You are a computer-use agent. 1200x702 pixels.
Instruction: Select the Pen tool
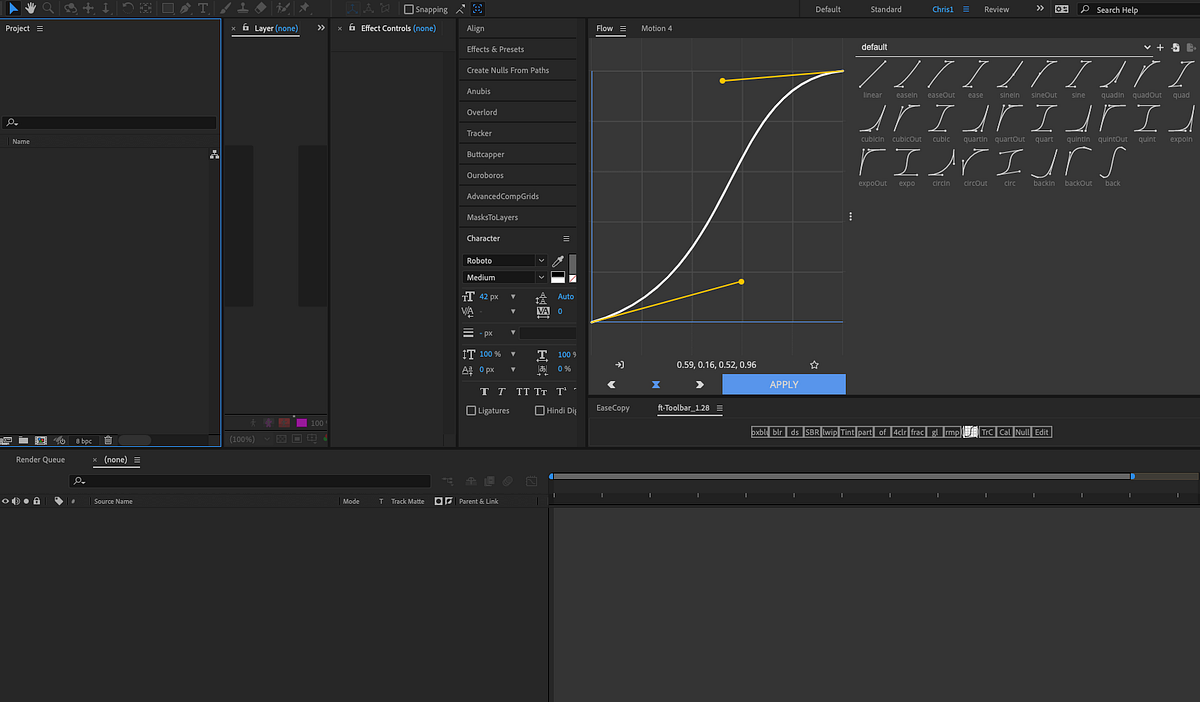186,8
